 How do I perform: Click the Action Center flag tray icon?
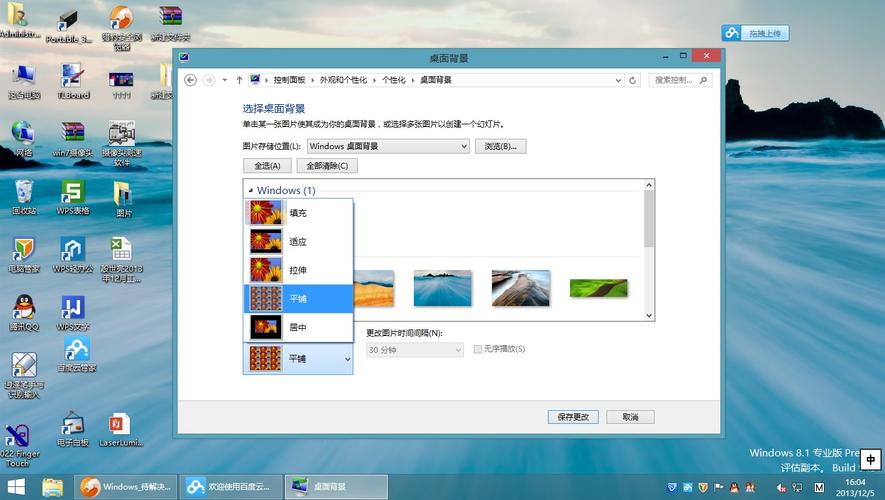(x=718, y=487)
